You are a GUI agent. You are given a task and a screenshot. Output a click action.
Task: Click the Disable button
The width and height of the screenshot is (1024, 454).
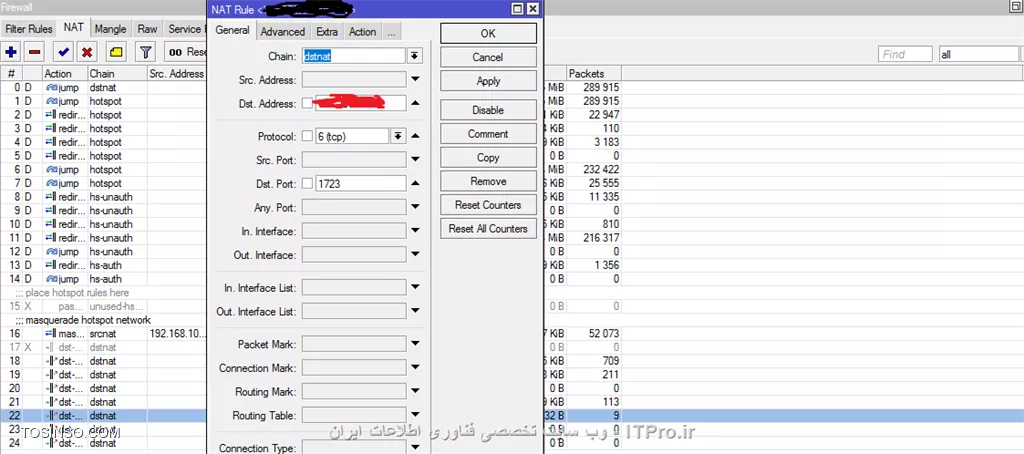click(488, 110)
